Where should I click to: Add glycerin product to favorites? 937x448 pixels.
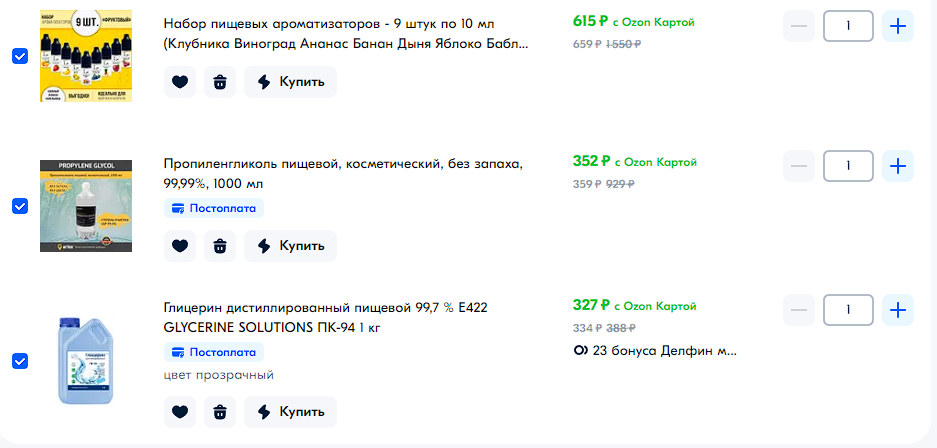(180, 411)
